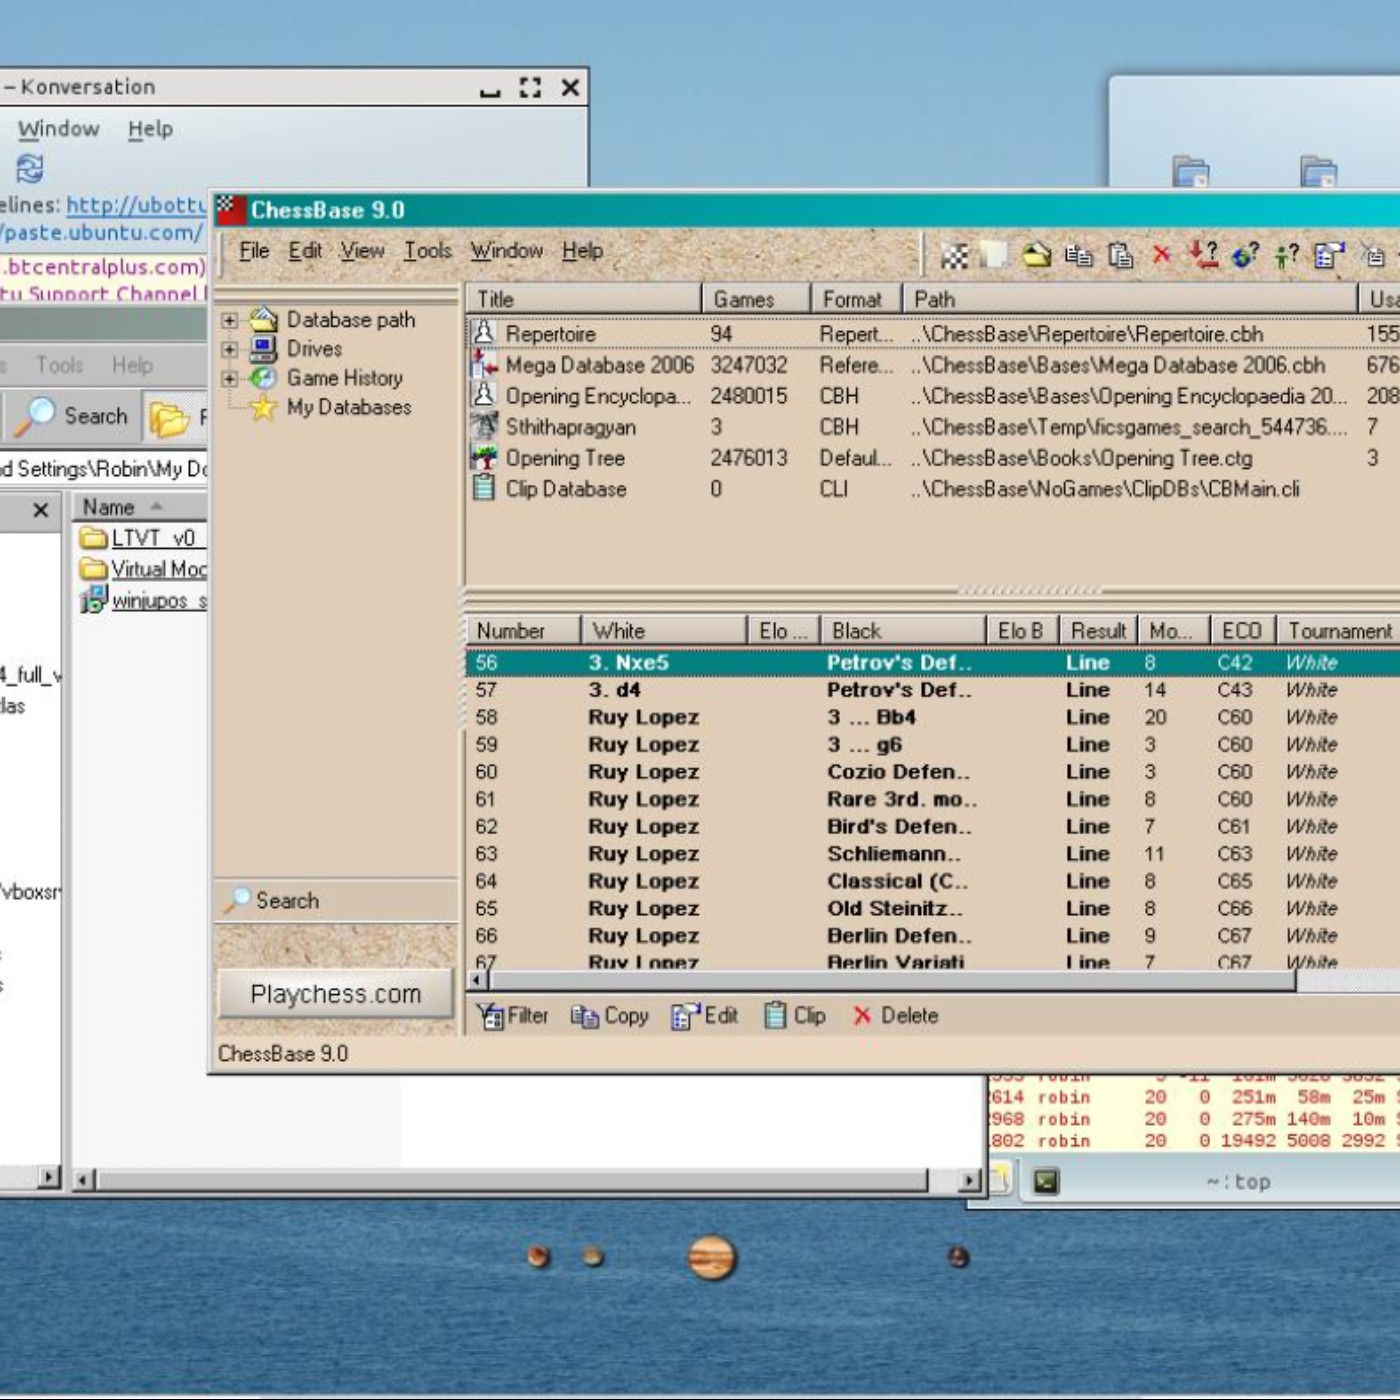Select My Databases in the tree

[349, 407]
